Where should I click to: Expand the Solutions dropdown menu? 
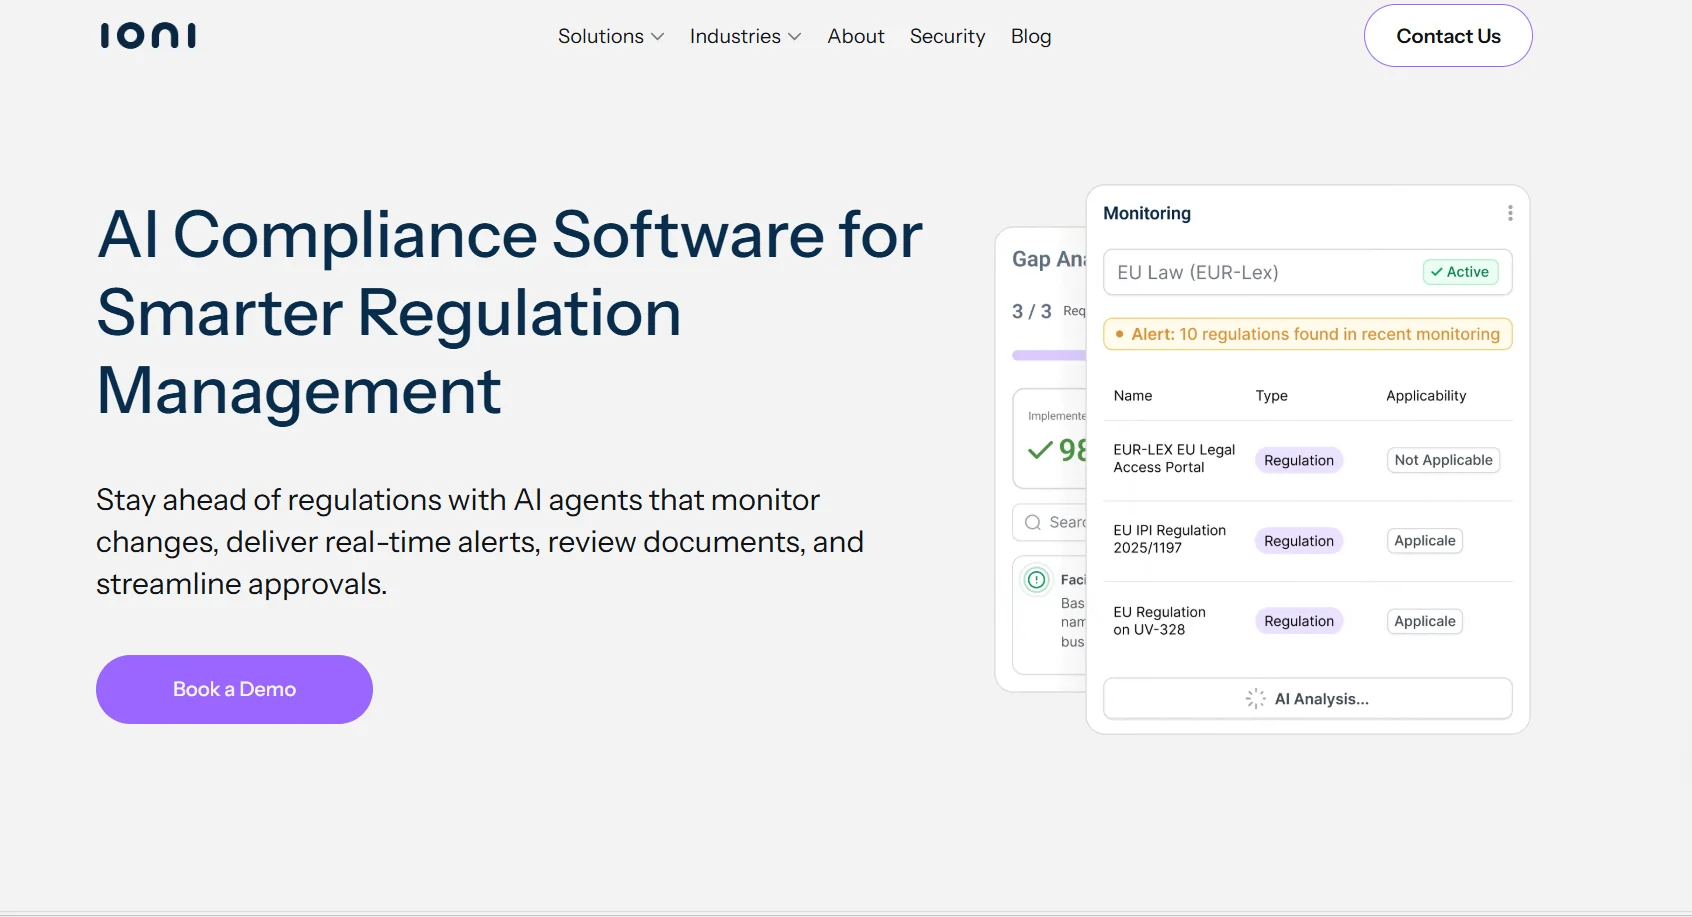[x=610, y=37]
